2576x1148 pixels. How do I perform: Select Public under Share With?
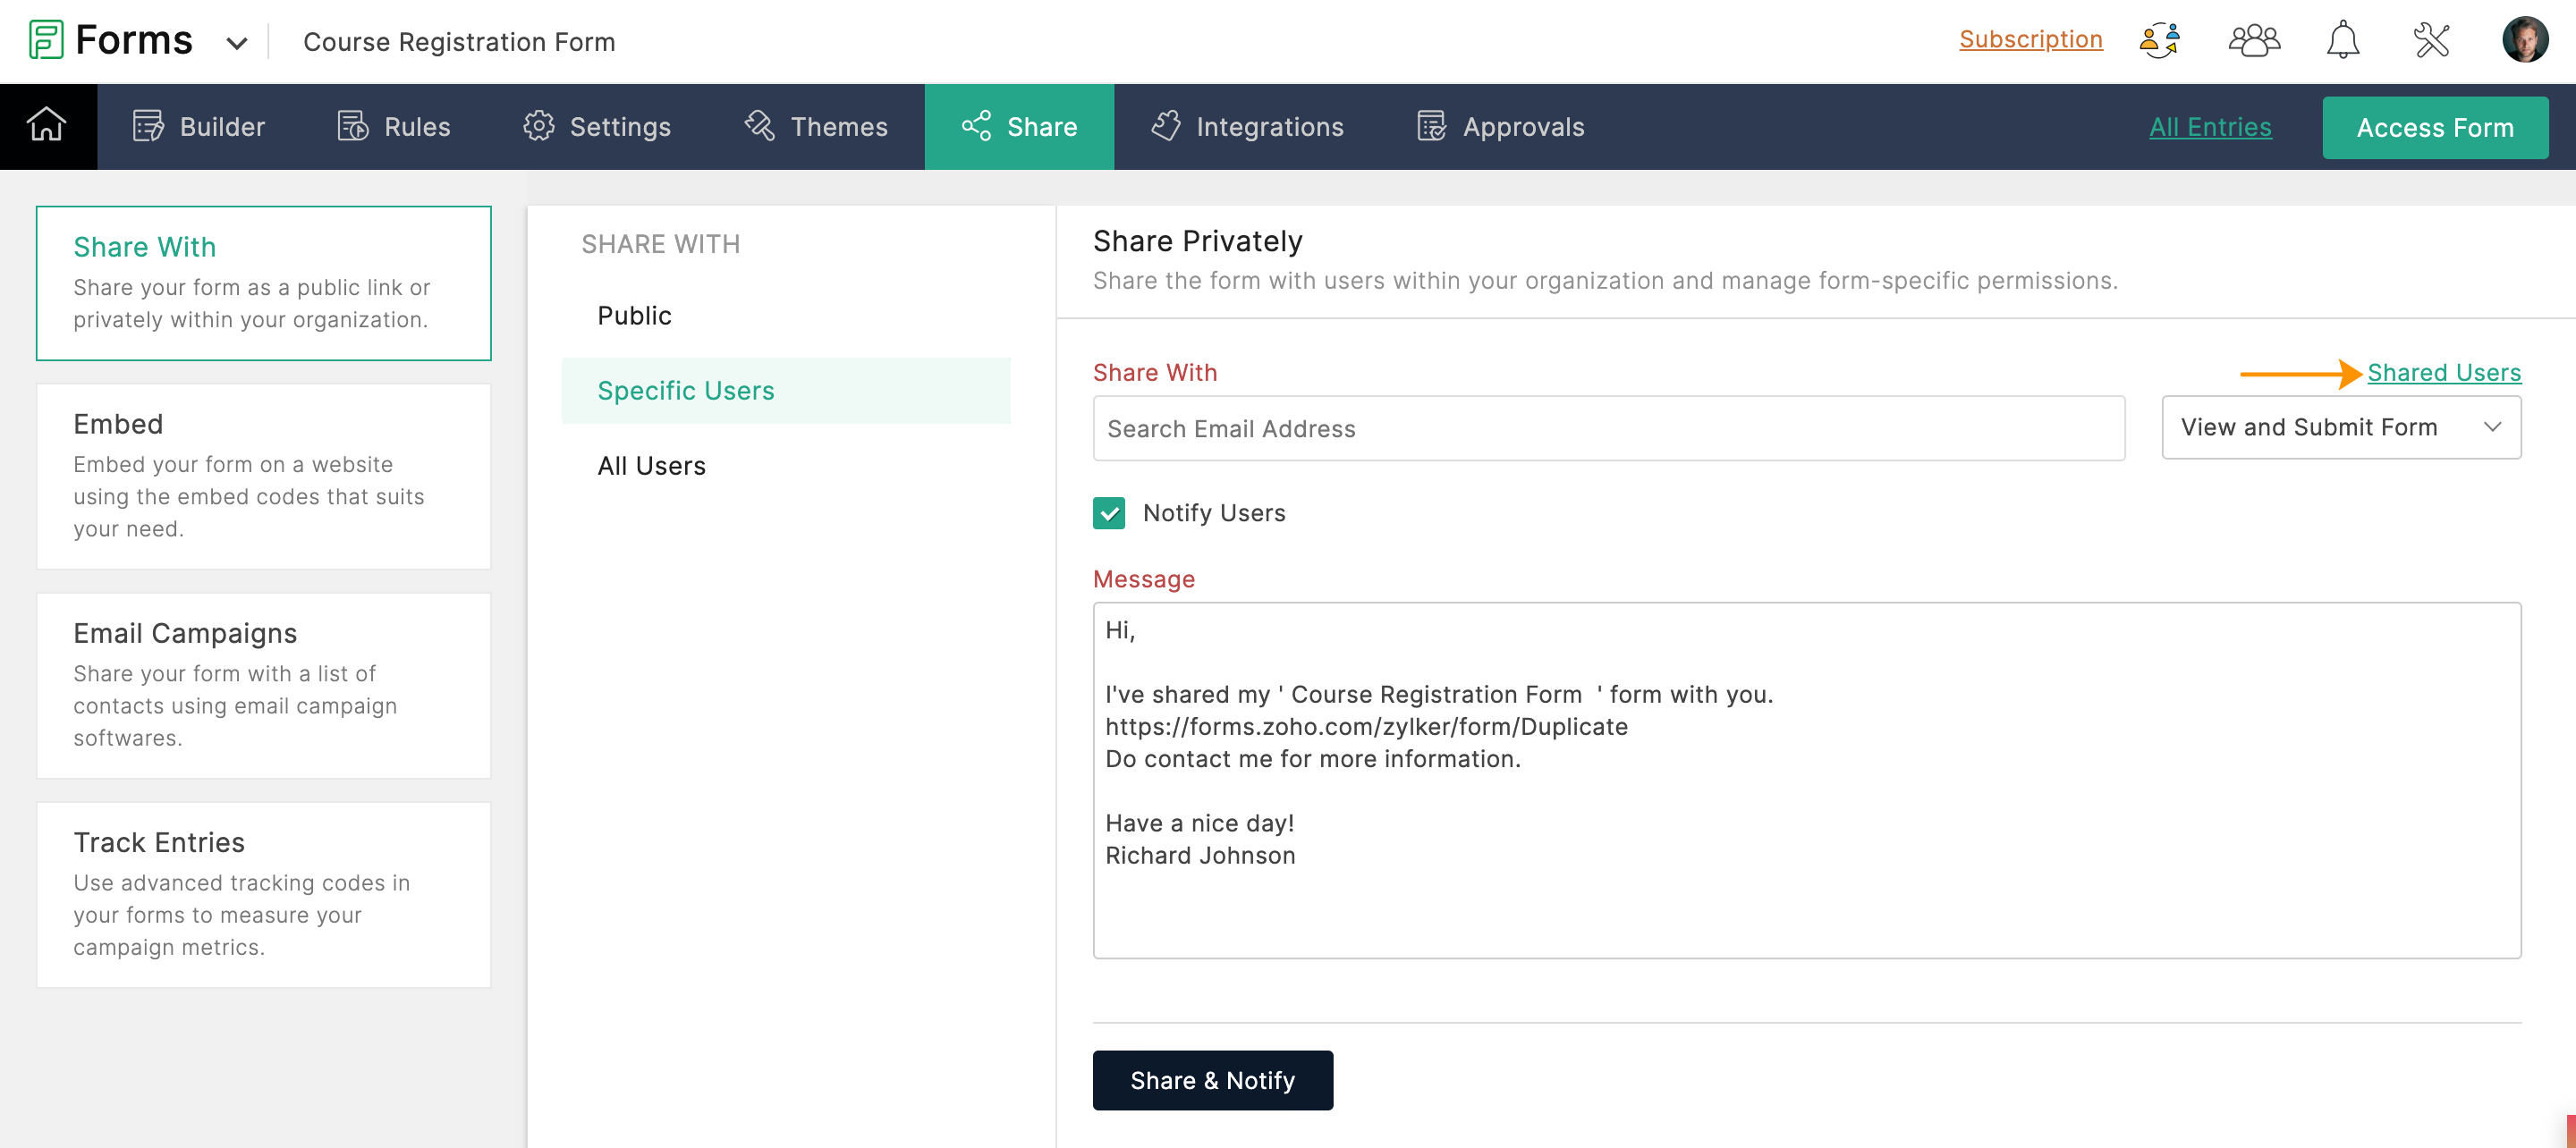pos(634,316)
